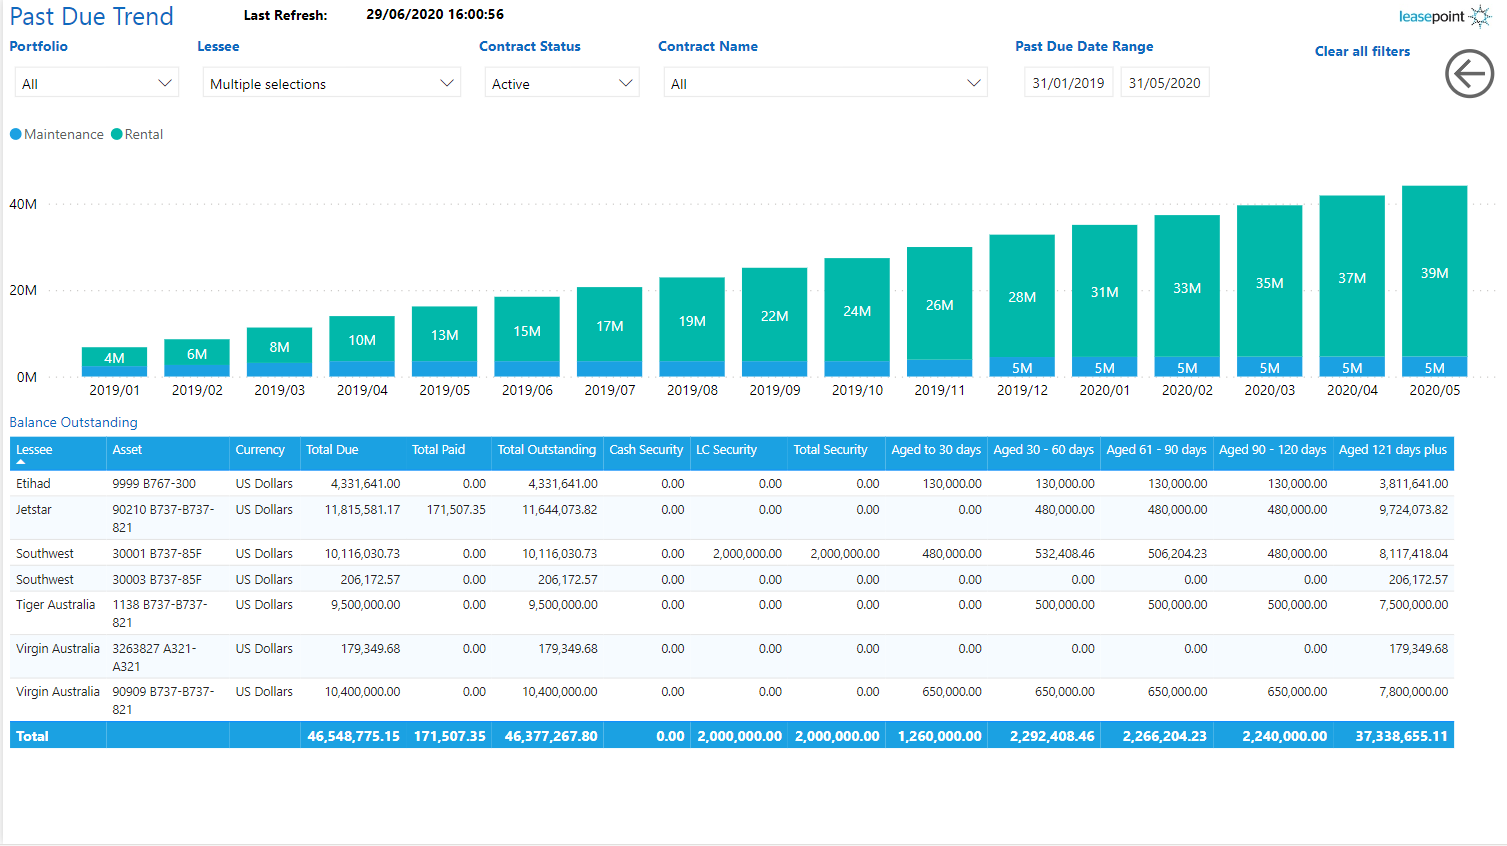Sort table by Currency column header
Screen dimensions: 1507x846
pos(265,453)
